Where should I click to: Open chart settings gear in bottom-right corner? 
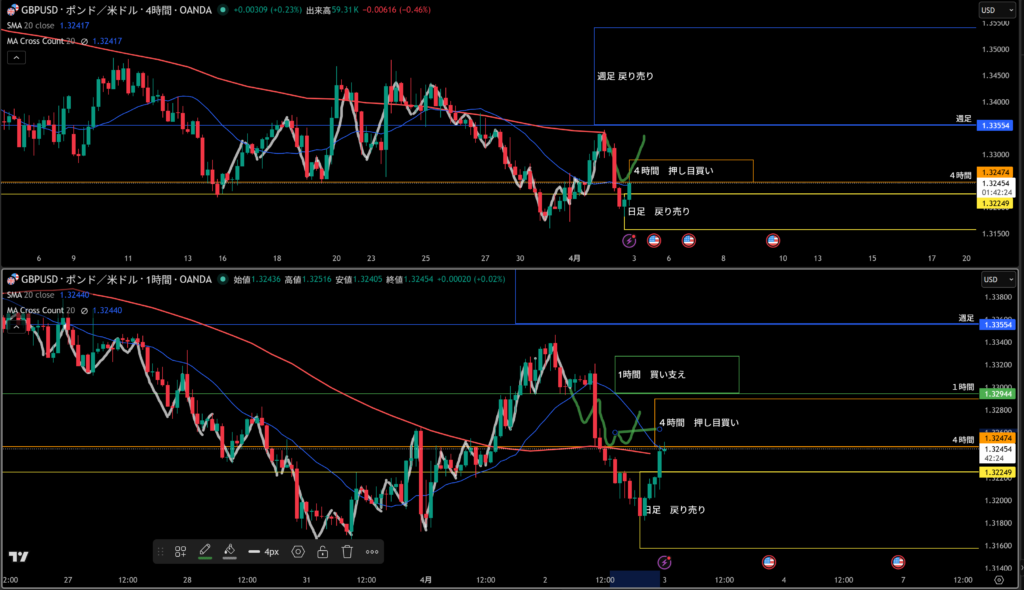click(x=998, y=579)
